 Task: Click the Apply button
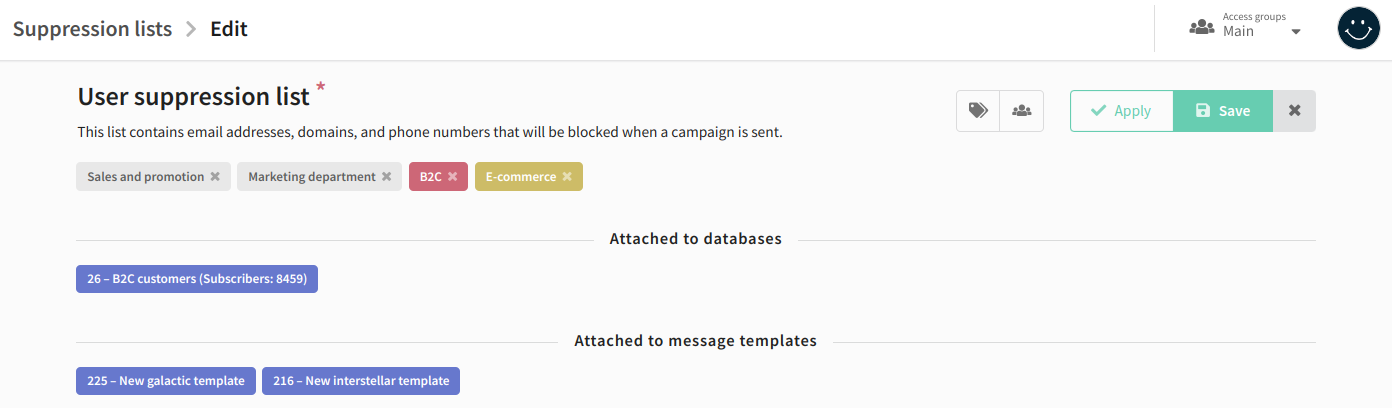tap(1121, 111)
